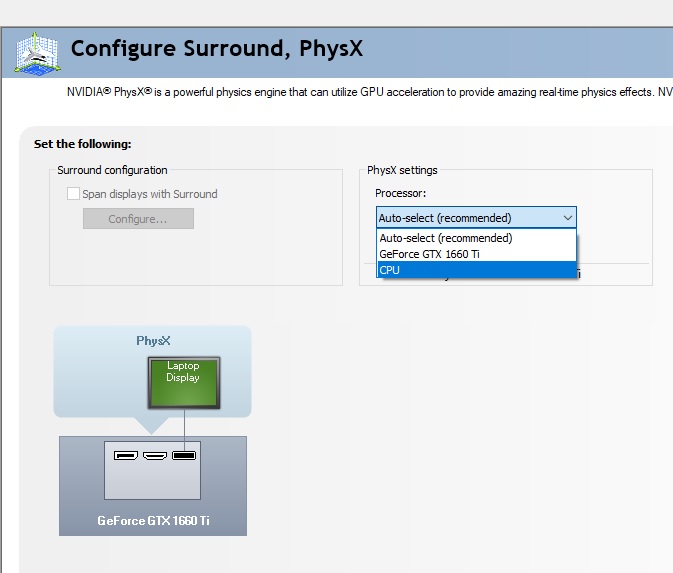The height and width of the screenshot is (573, 673).
Task: Select CPU in the Processor dropdown list
Action: (476, 270)
